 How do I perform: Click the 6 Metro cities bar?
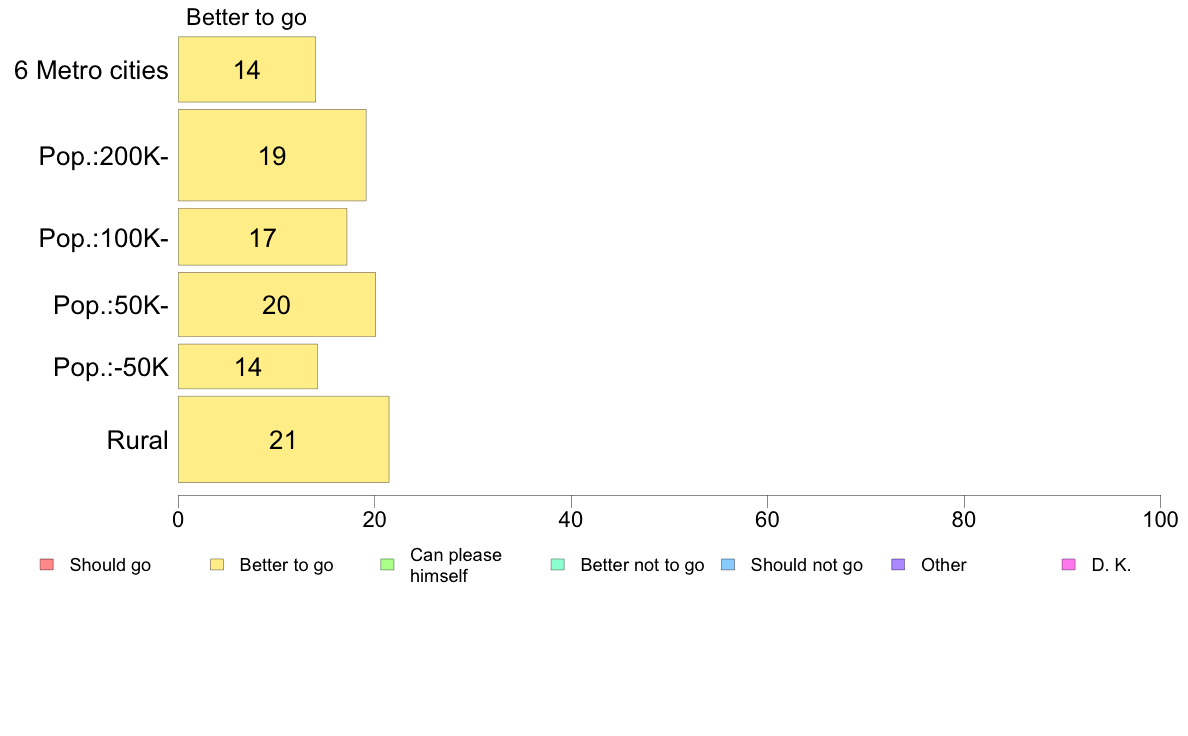[x=247, y=70]
